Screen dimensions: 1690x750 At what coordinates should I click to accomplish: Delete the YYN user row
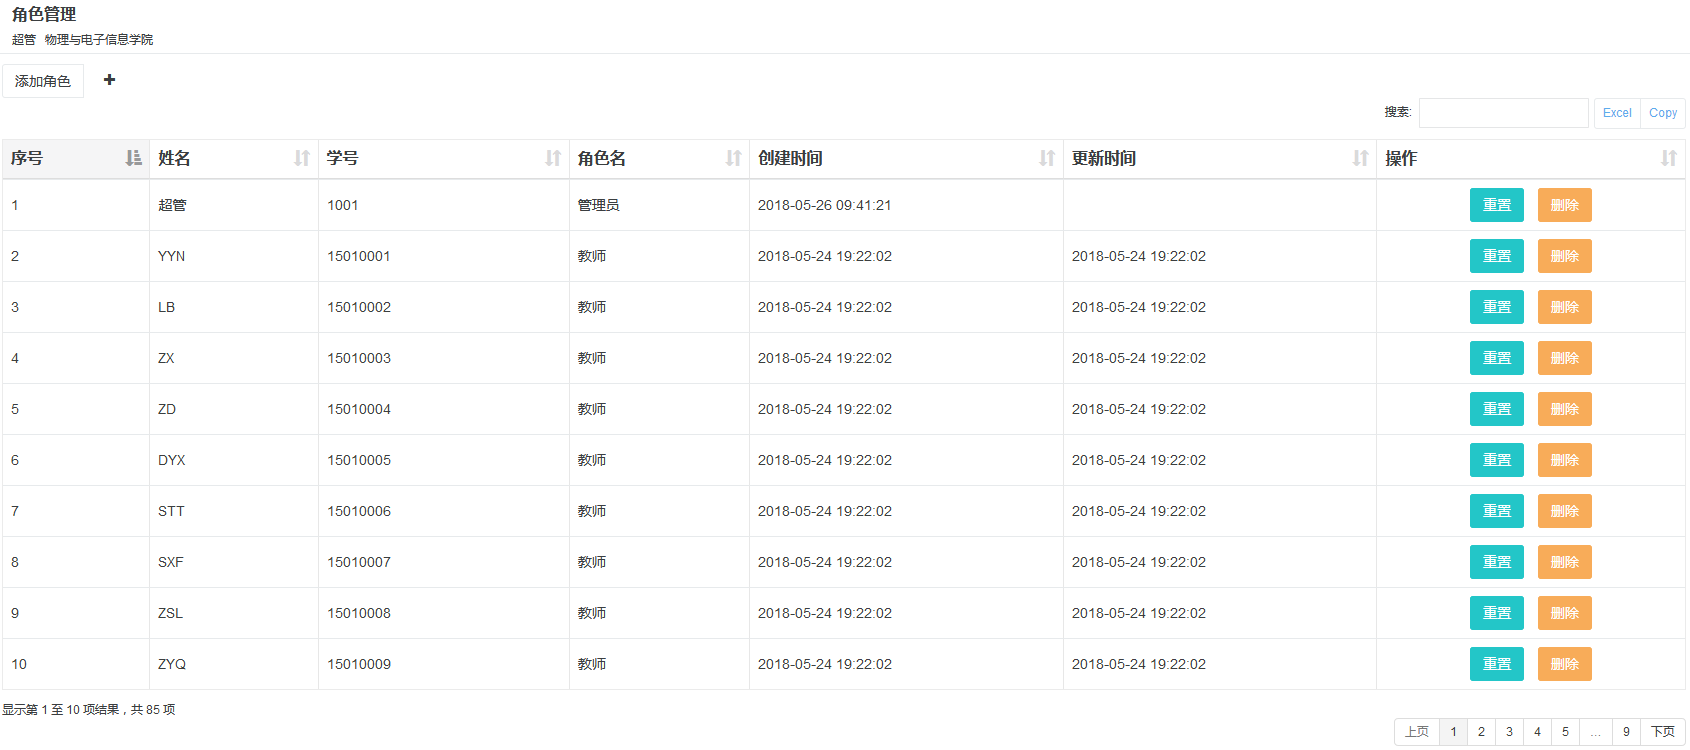click(x=1564, y=256)
